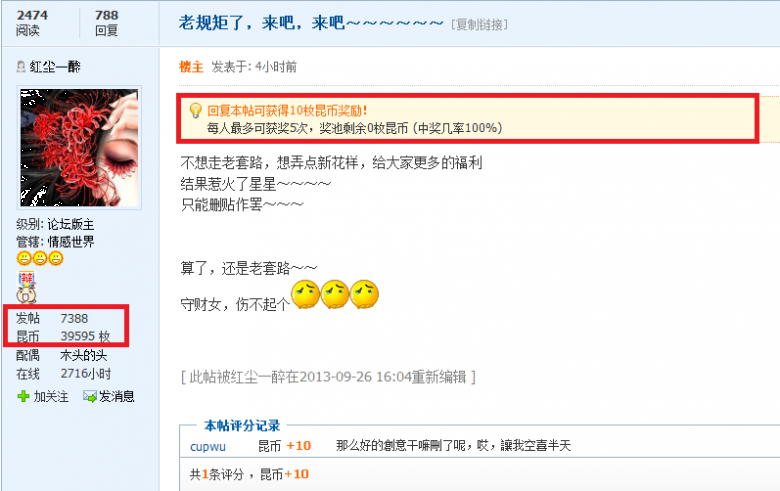This screenshot has width=780, height=491.
Task: Click the last crying emoji in post
Action: click(364, 295)
